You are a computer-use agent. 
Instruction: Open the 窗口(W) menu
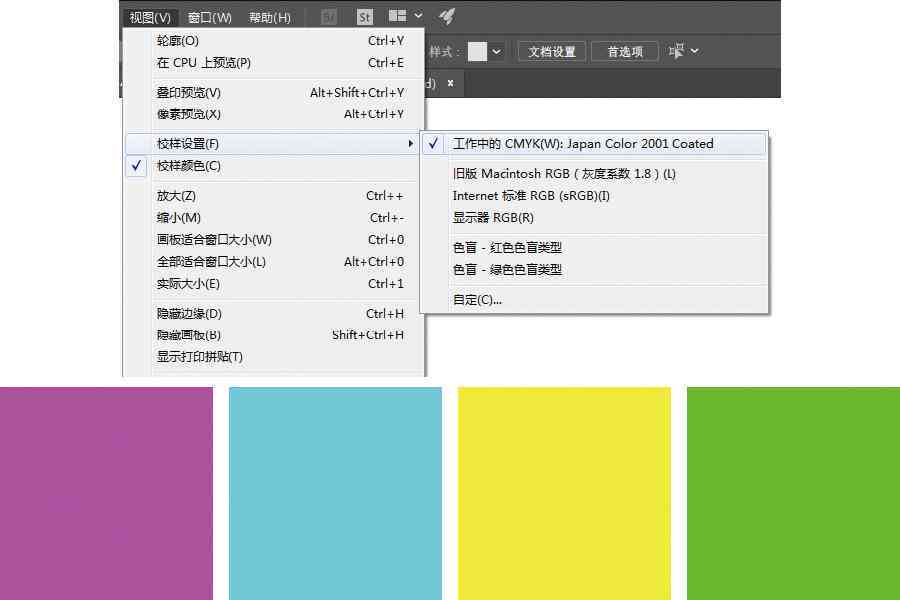coord(210,18)
